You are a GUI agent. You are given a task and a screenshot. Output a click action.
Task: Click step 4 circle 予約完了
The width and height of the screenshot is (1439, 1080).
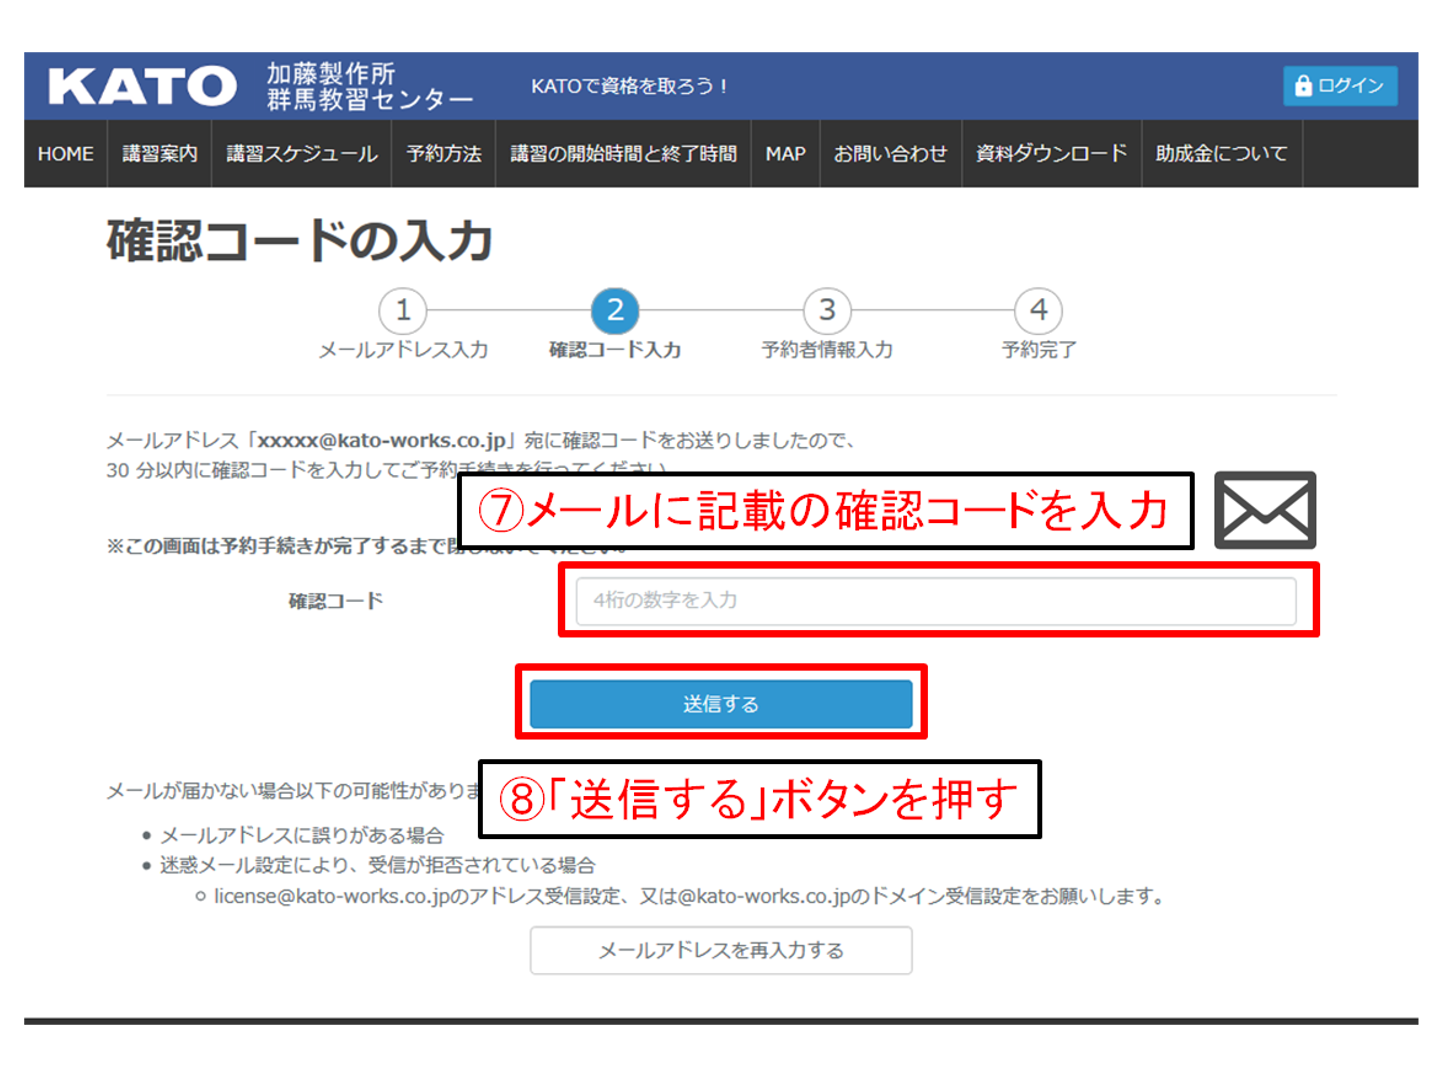coord(1039,311)
